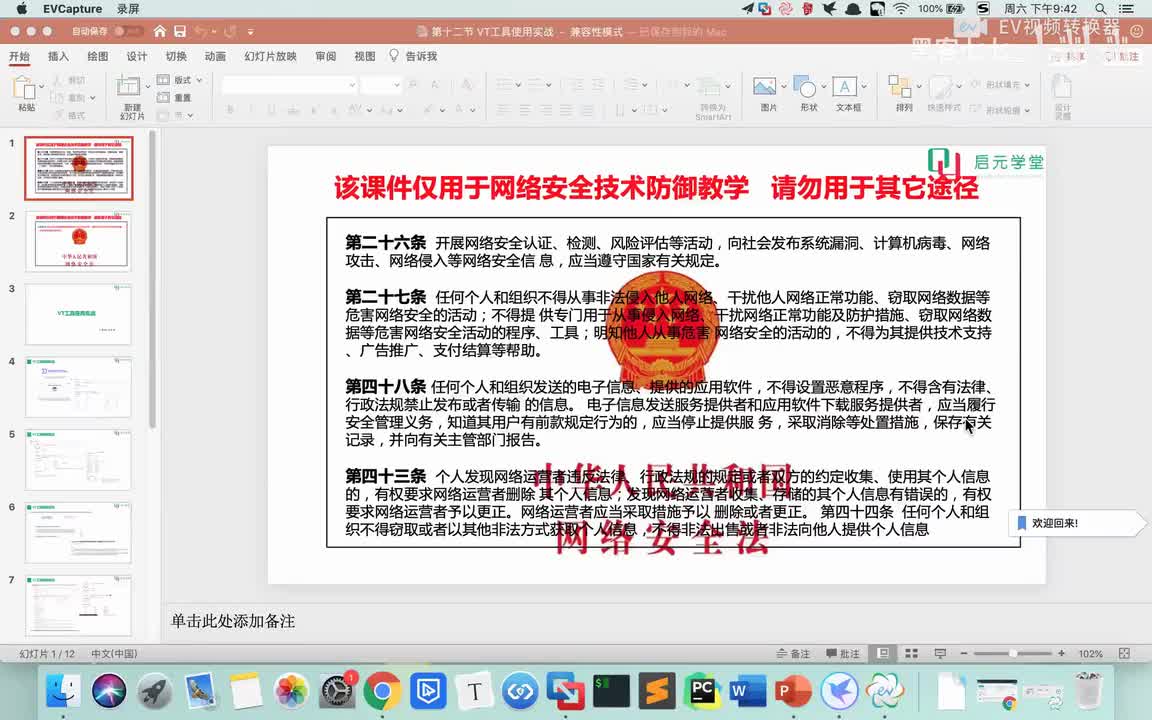Select slide 2 thumbnail in the panel
1152x720 pixels.
tap(79, 242)
